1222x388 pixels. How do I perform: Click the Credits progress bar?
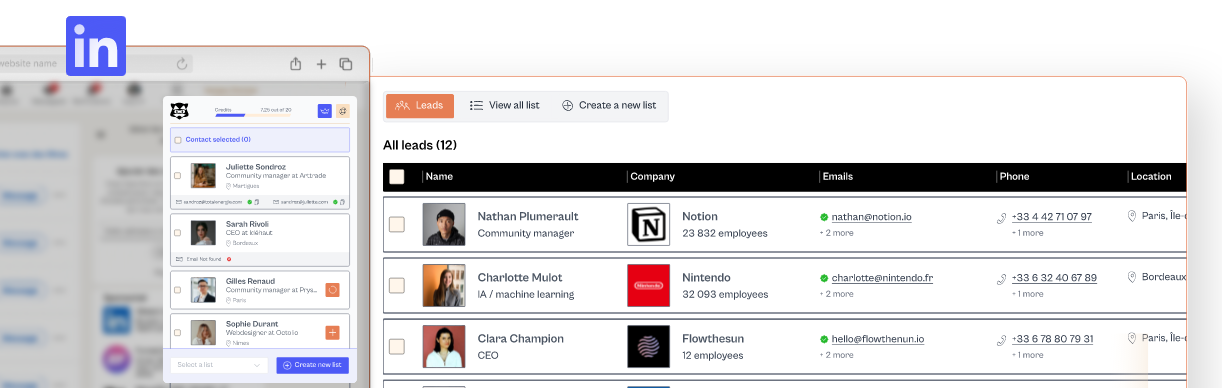(x=252, y=115)
